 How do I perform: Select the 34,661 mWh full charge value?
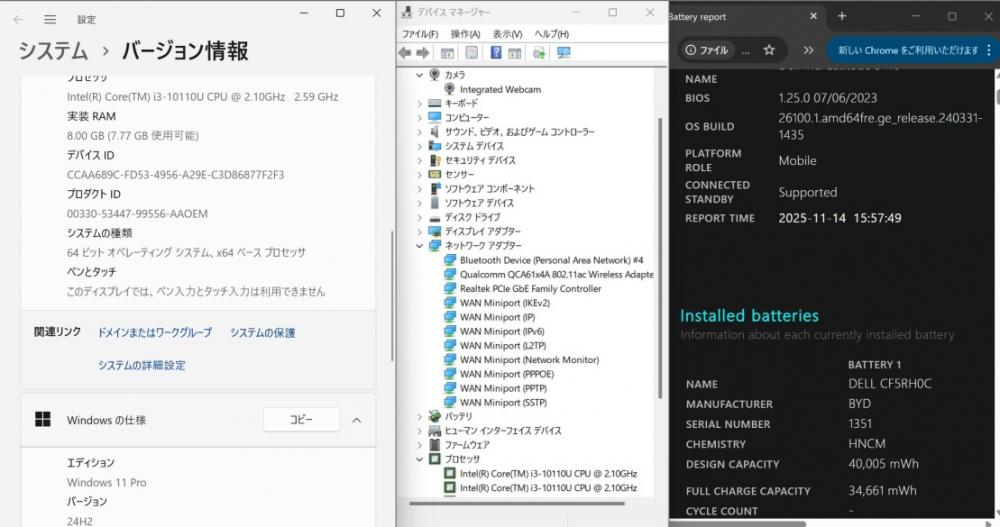coord(882,491)
